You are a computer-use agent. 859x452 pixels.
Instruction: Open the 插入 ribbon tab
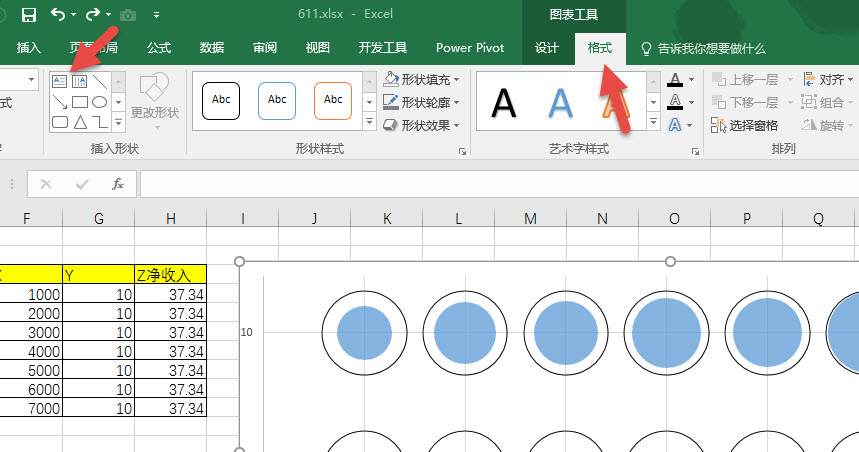[x=28, y=48]
